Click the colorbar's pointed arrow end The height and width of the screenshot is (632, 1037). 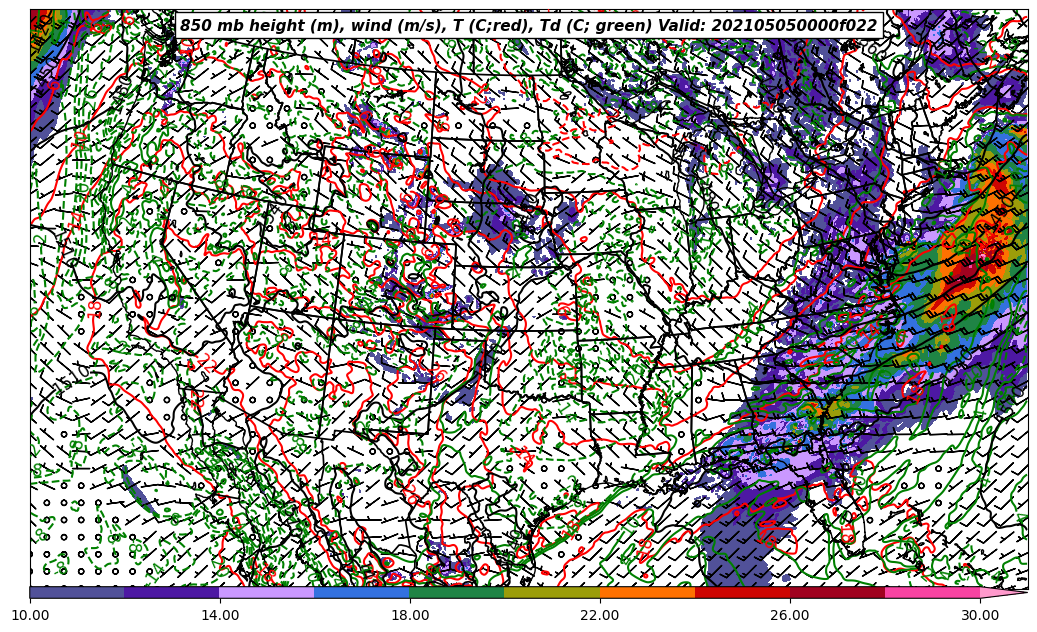(x=1003, y=592)
